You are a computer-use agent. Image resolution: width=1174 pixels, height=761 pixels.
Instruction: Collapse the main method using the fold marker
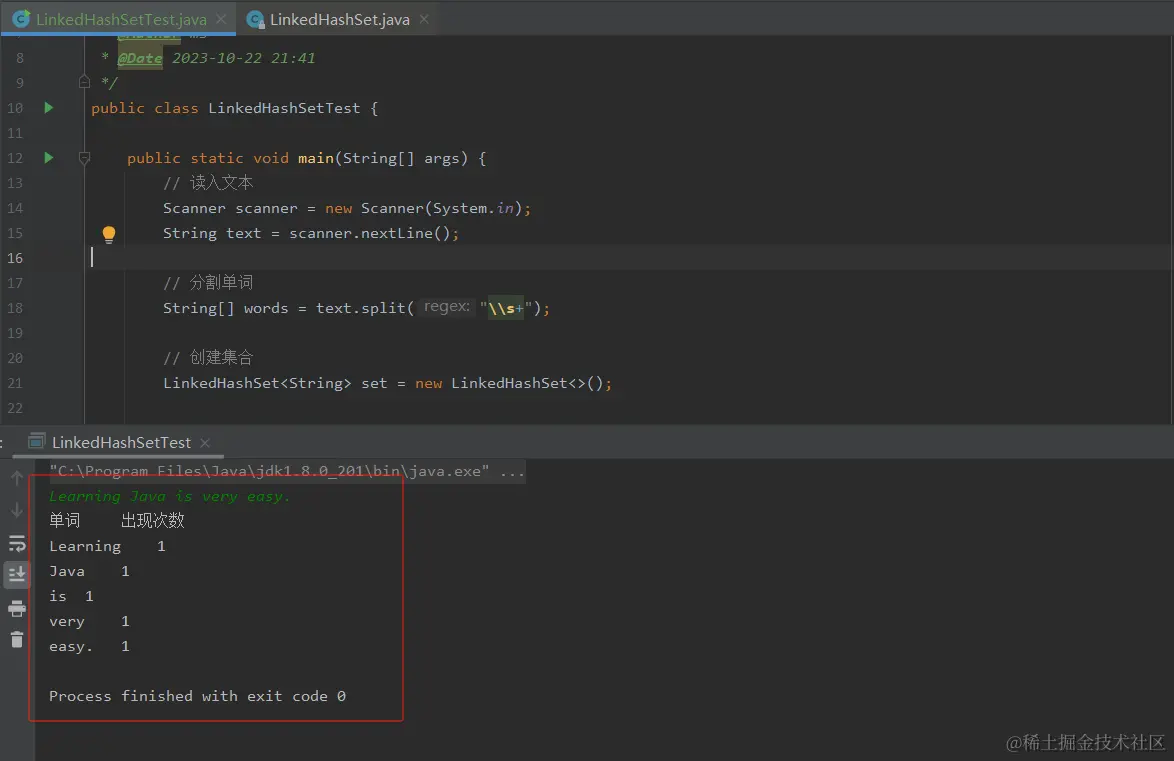tap(85, 158)
